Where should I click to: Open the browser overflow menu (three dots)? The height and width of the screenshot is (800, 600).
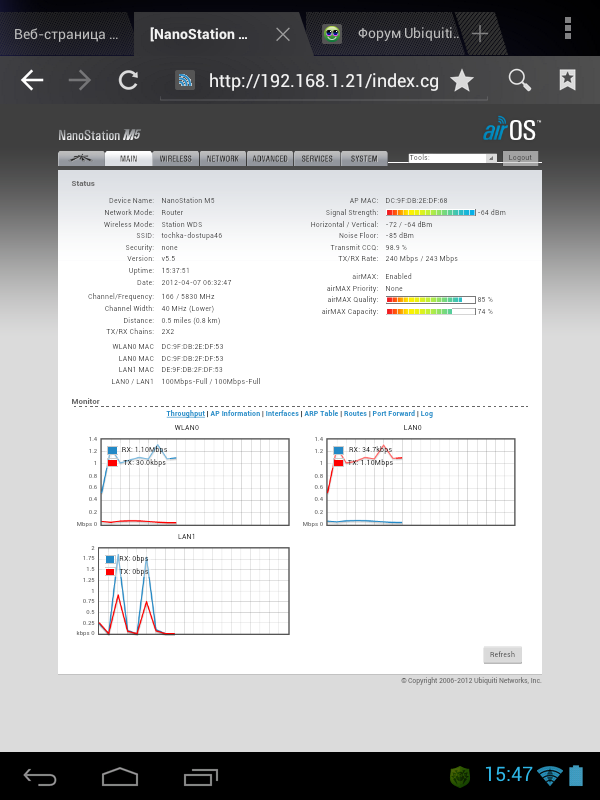[x=568, y=28]
